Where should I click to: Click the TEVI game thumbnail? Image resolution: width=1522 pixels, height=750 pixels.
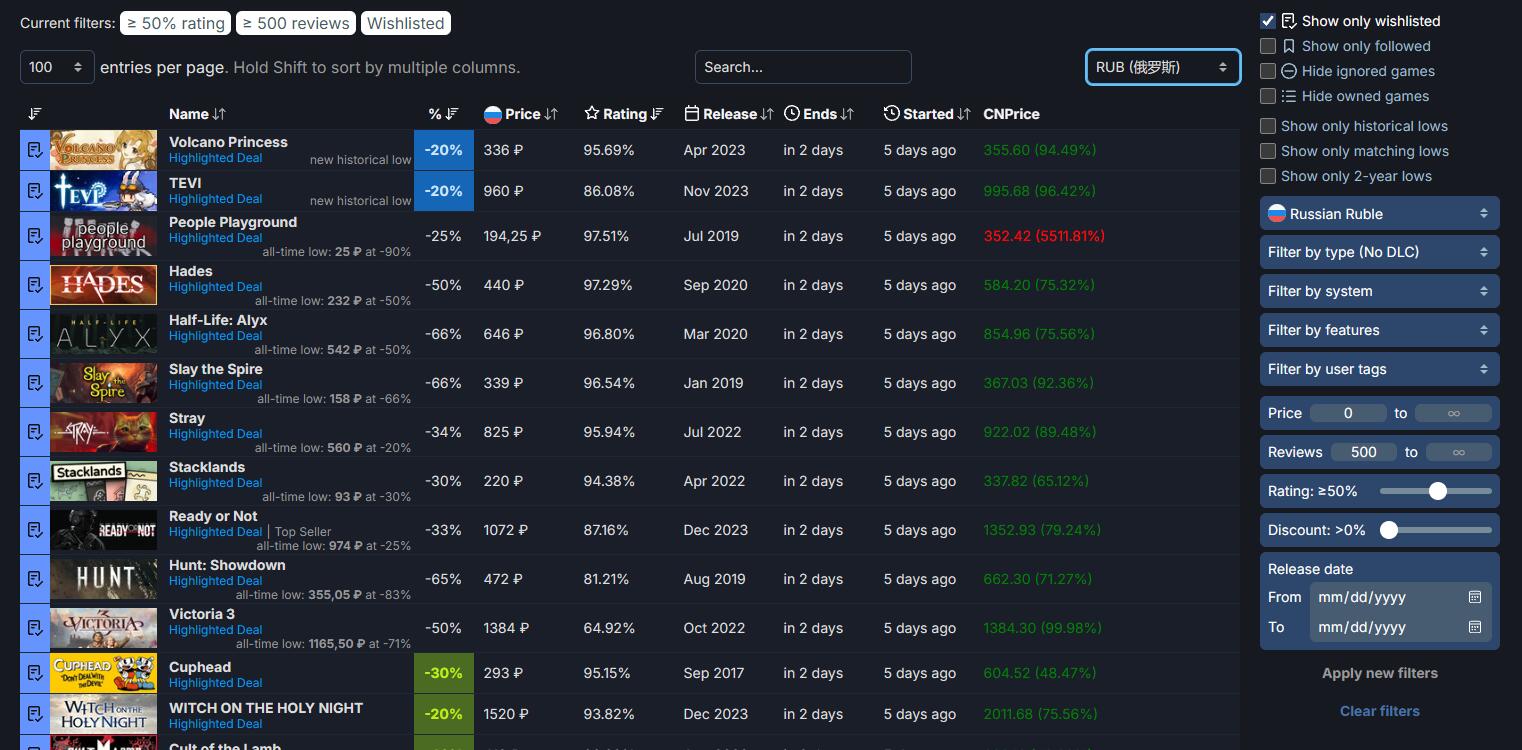[104, 191]
